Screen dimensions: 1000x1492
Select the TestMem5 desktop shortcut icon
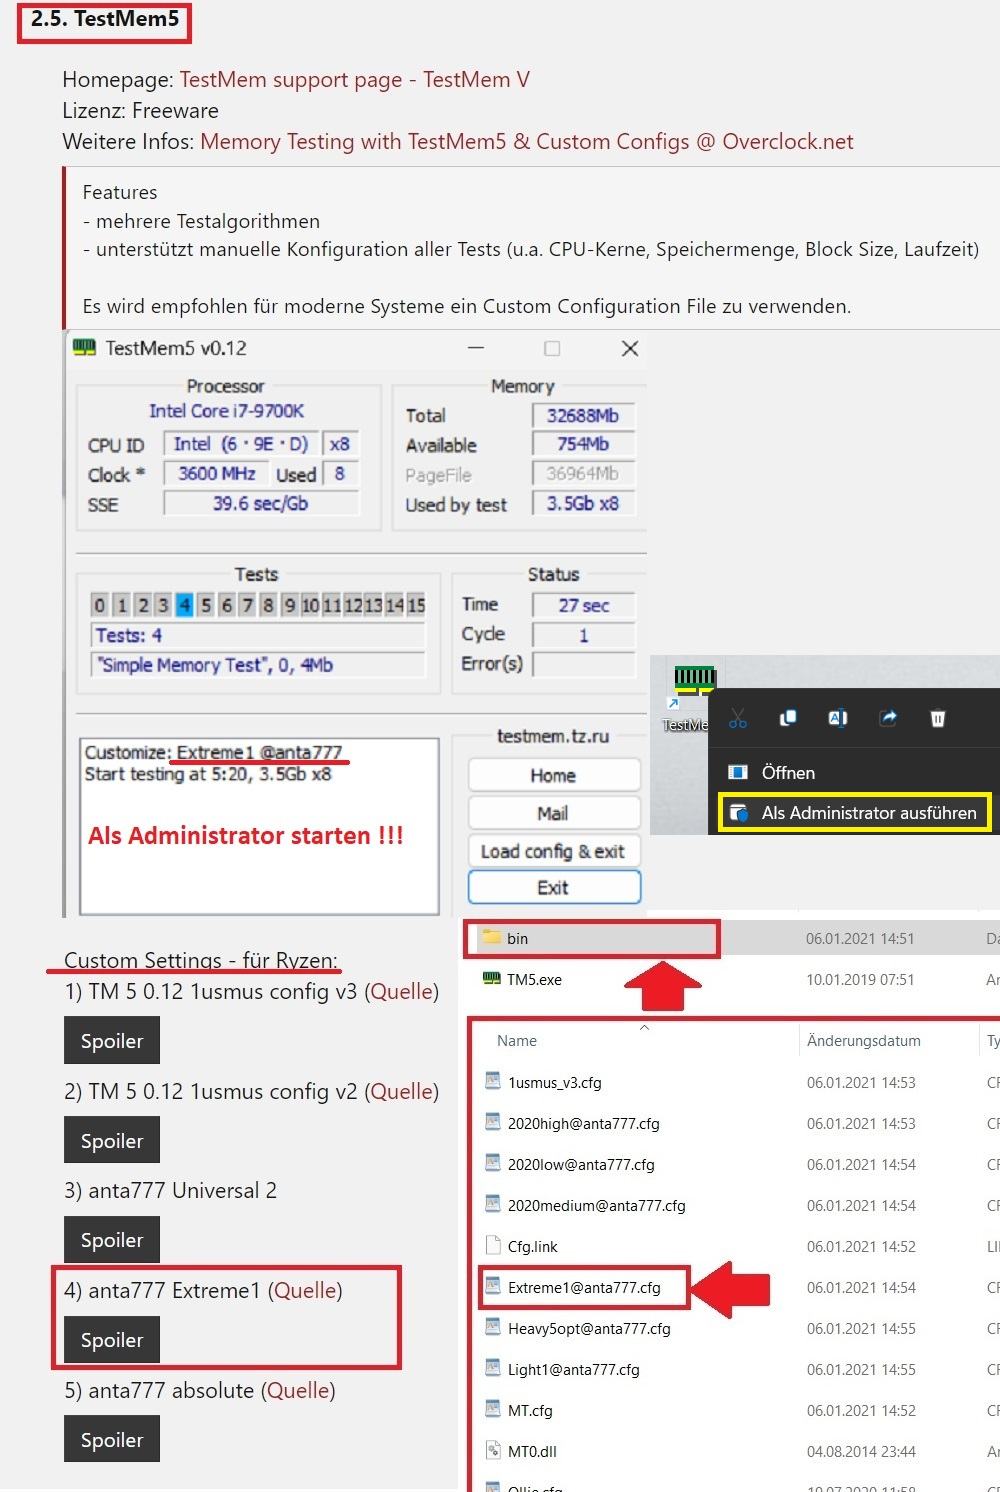694,683
